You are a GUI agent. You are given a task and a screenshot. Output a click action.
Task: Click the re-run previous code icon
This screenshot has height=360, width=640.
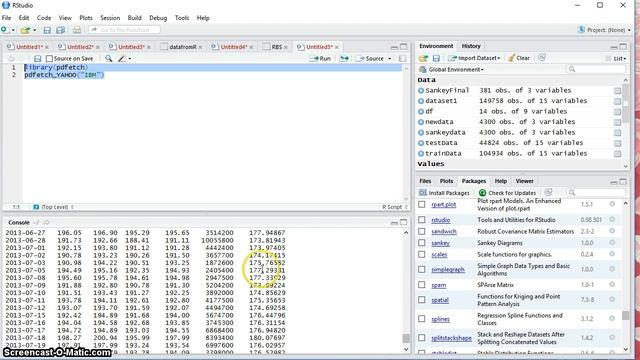coord(344,58)
